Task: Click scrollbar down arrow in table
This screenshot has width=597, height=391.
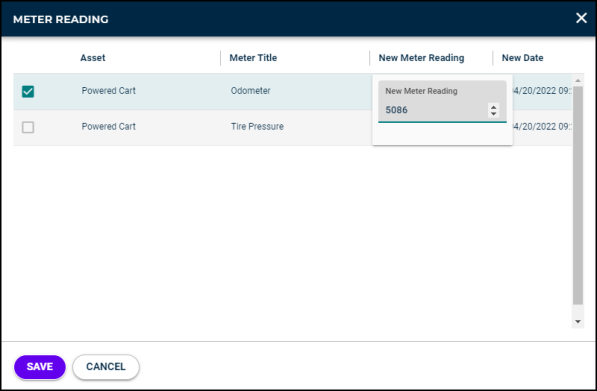Action: [x=578, y=322]
